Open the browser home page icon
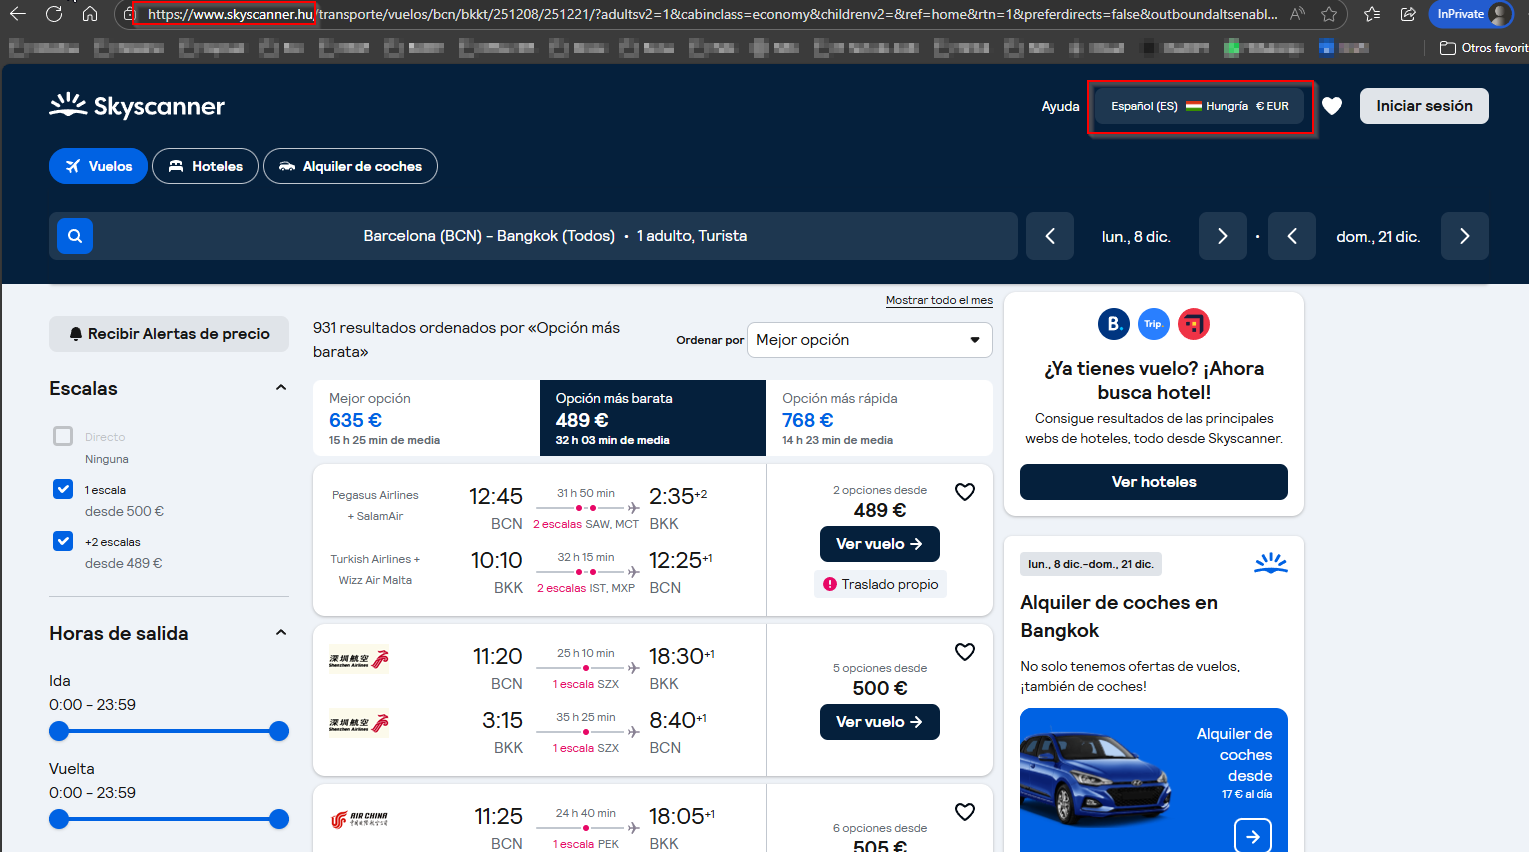Screen dimensions: 1529x852 pos(90,14)
